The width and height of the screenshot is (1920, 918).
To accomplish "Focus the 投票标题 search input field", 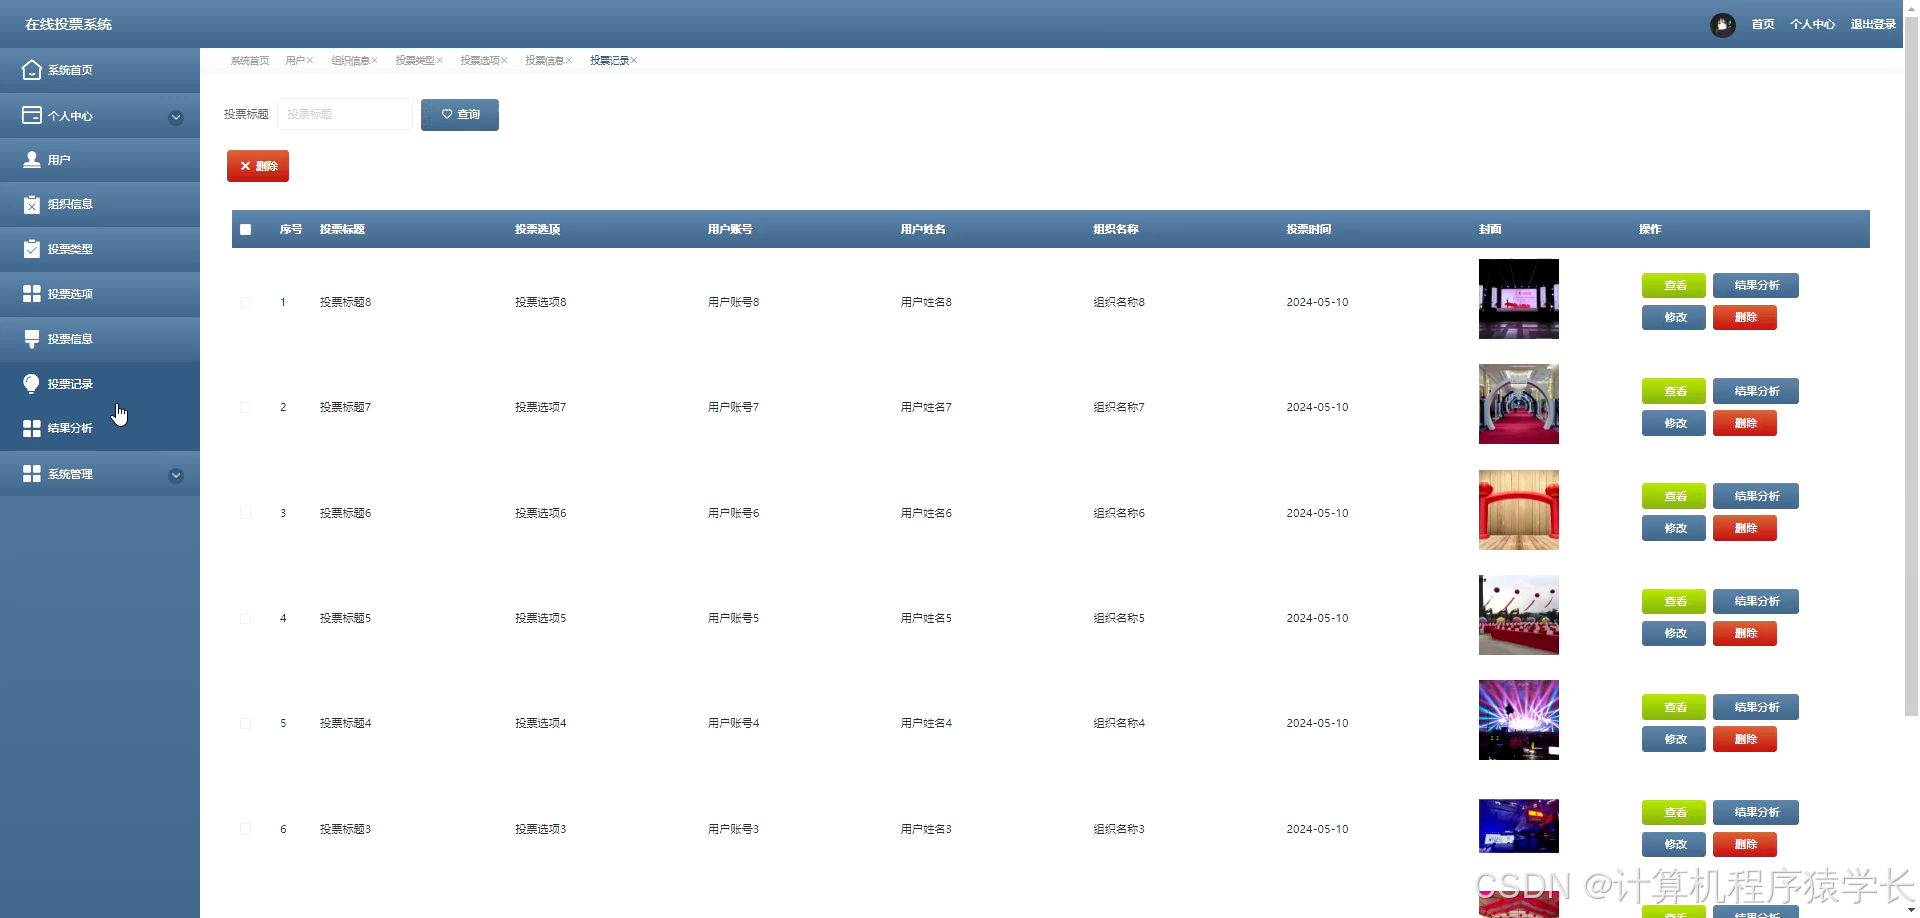I will pyautogui.click(x=345, y=115).
